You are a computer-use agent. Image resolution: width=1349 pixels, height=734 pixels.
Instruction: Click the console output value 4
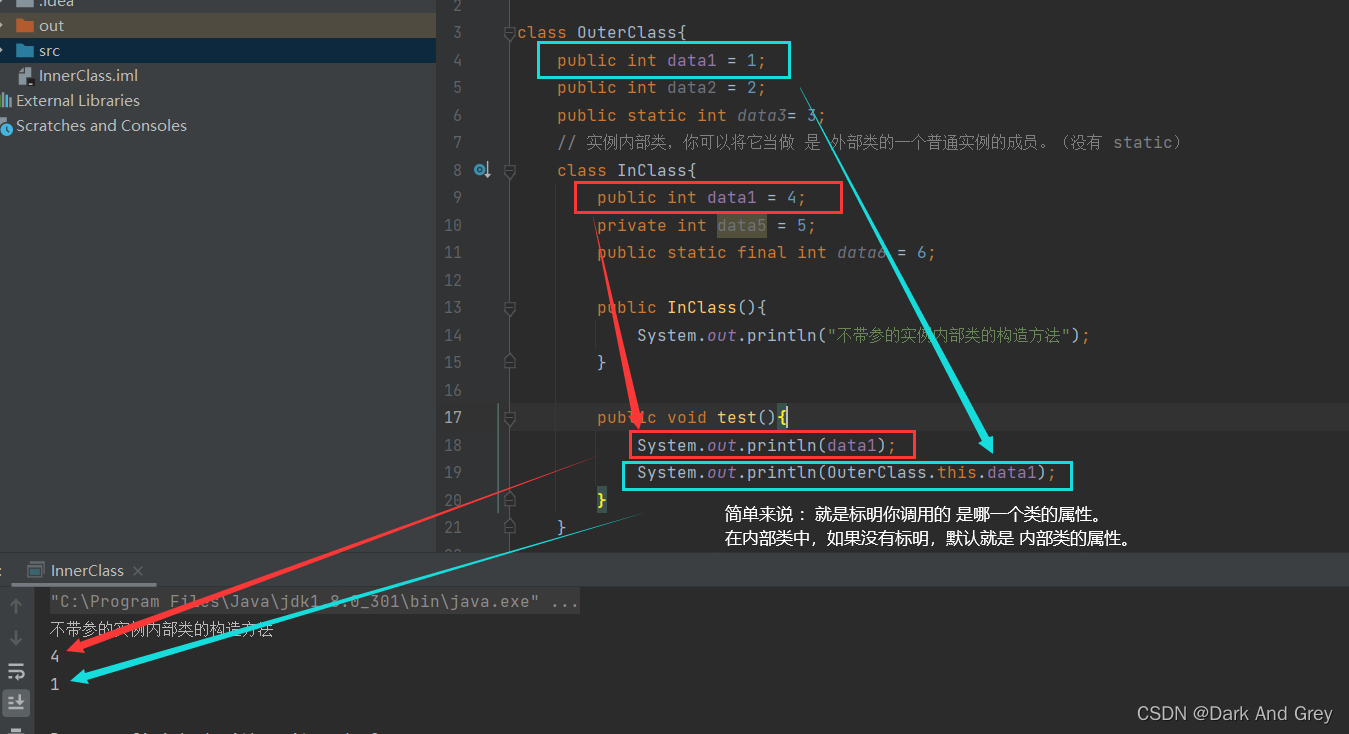(x=55, y=657)
